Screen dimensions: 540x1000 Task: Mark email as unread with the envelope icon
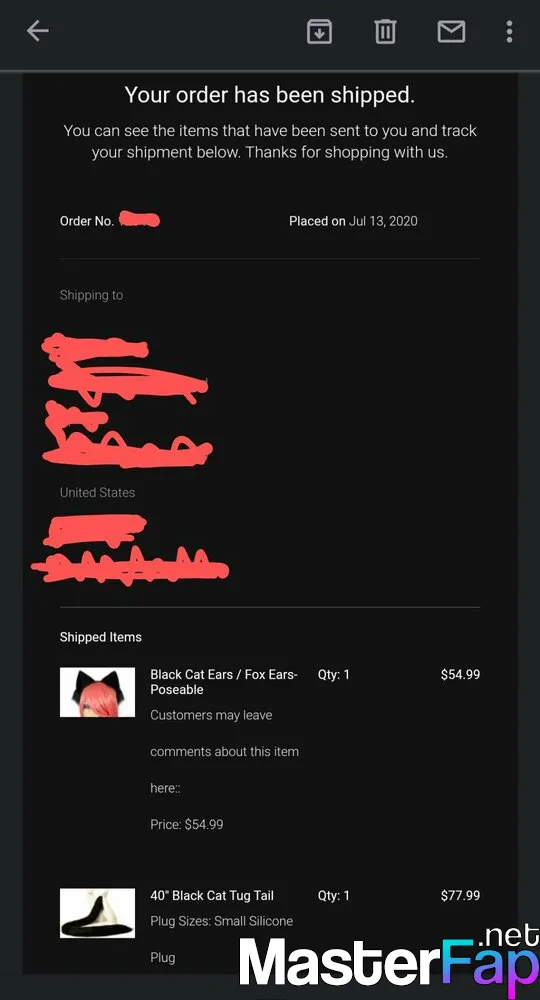point(451,31)
